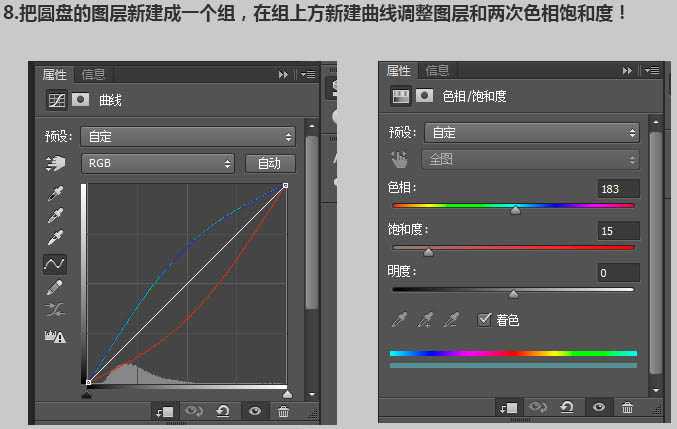Select the white point eyedropper in Curves
Viewport: 677px width, 429px height.
click(x=55, y=238)
